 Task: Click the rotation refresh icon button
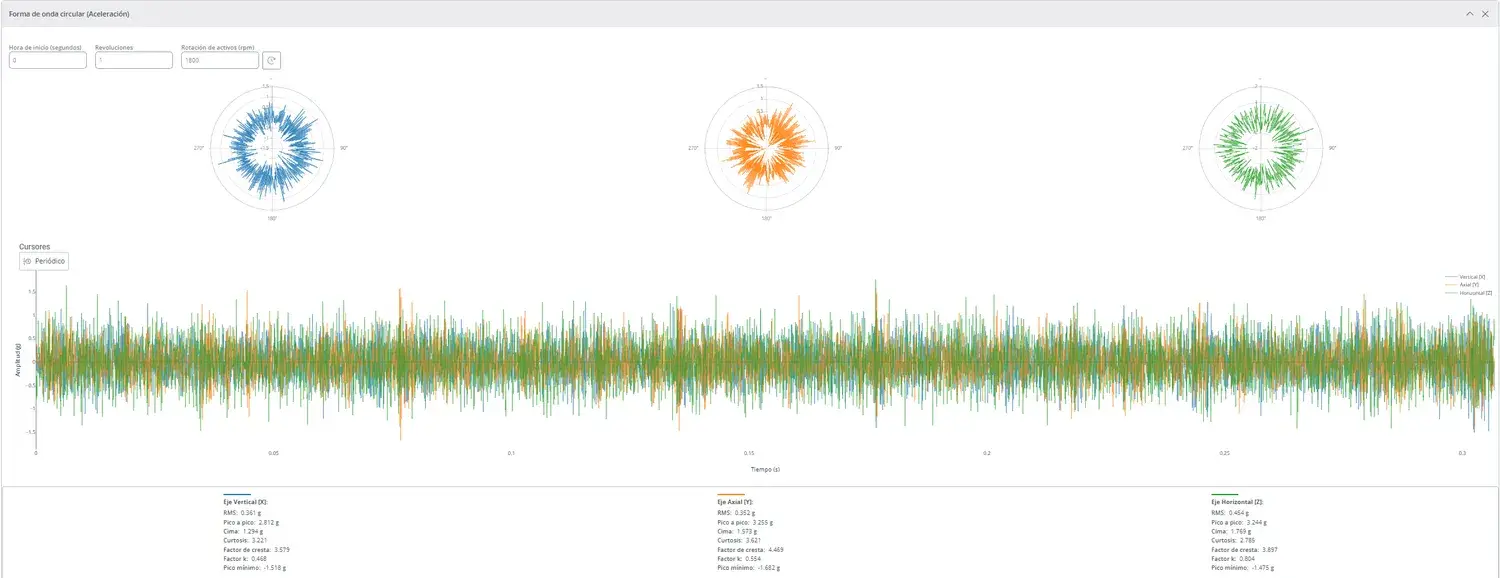point(271,60)
